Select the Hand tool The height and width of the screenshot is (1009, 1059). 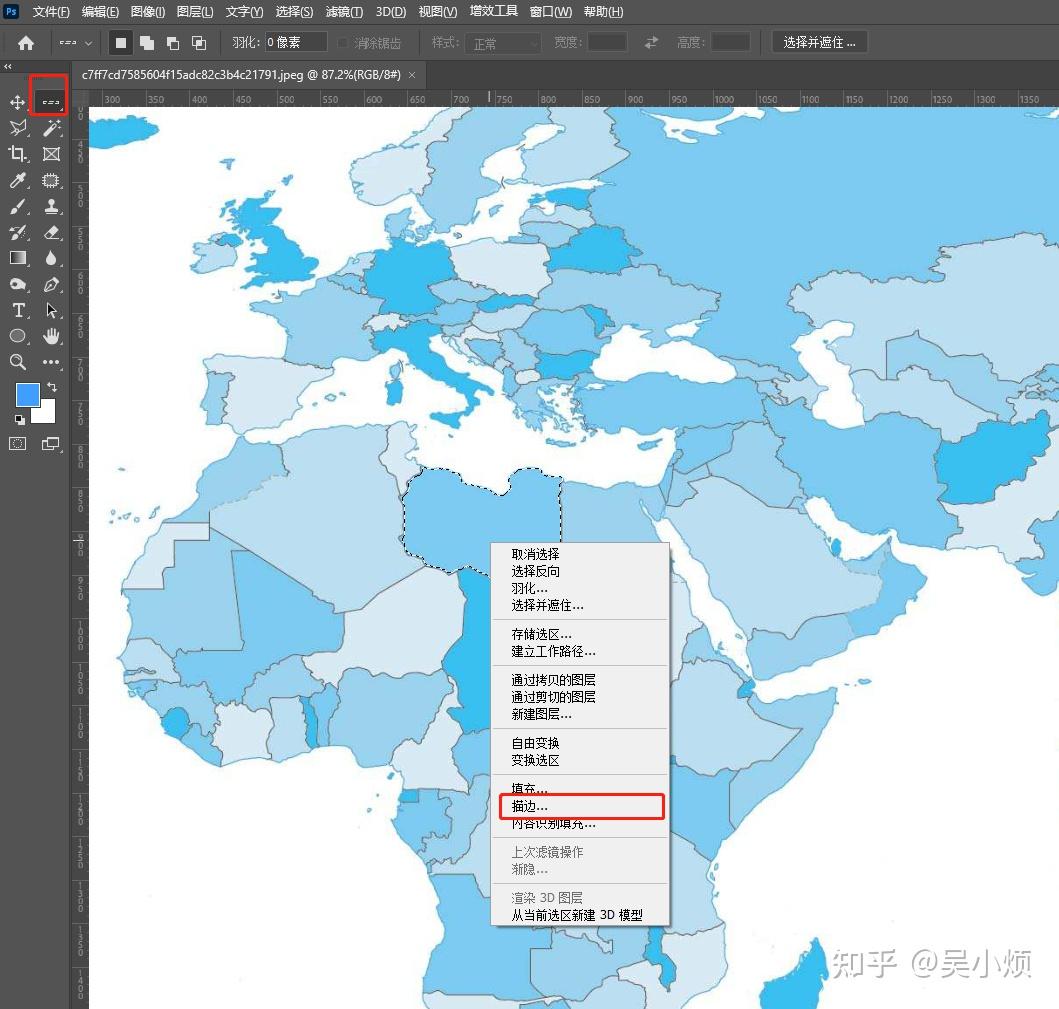51,336
